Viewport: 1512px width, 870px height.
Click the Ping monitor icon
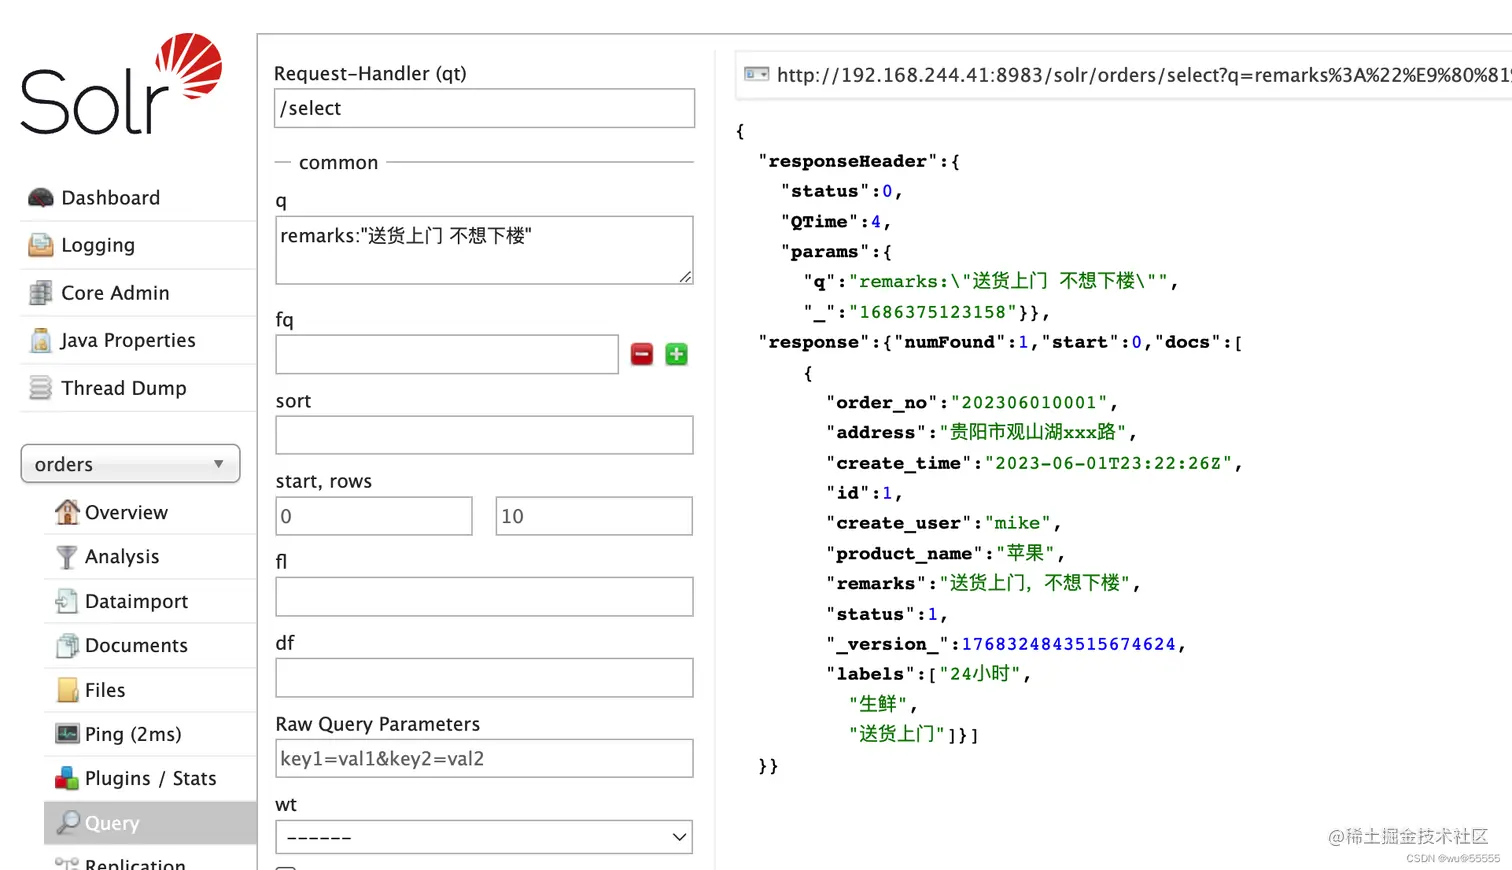67,734
